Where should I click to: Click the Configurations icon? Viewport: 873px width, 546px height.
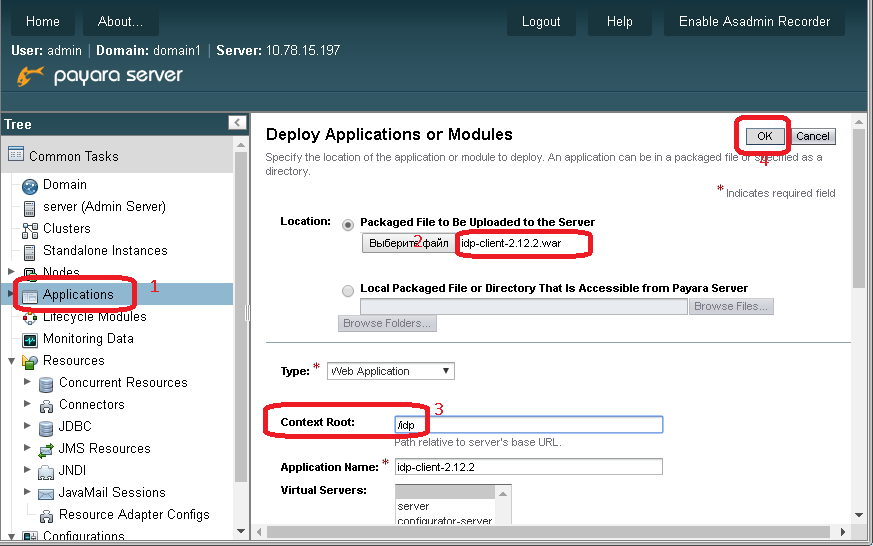coord(30,536)
